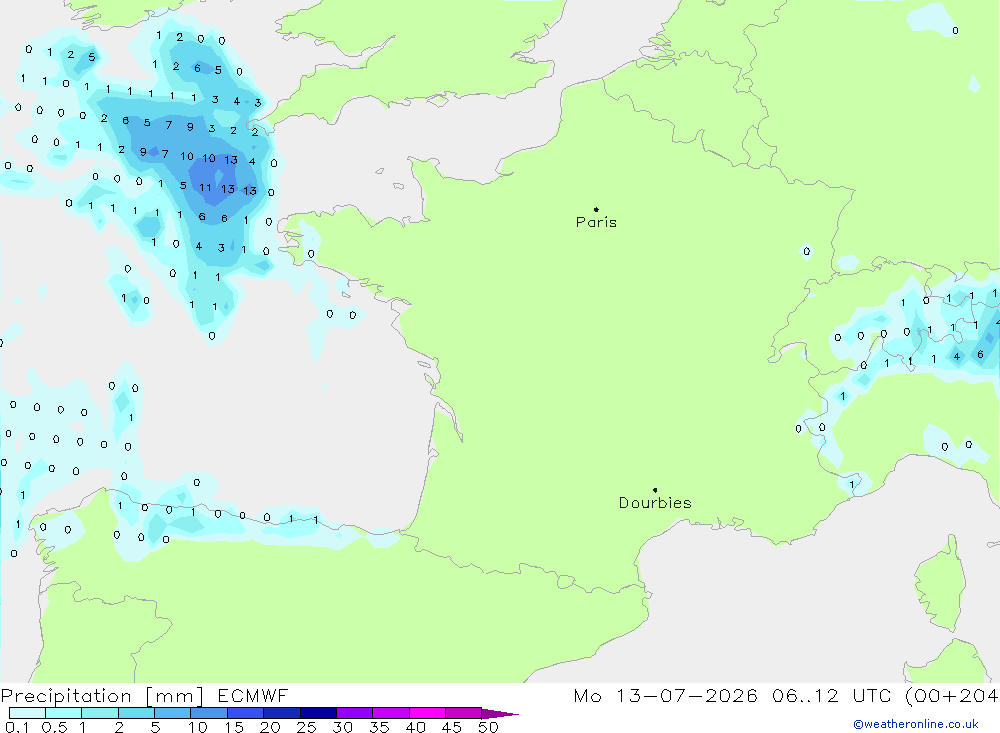The height and width of the screenshot is (733, 1000).
Task: Pick the 30–35 mm legend swatch
Action: pyautogui.click(x=354, y=713)
